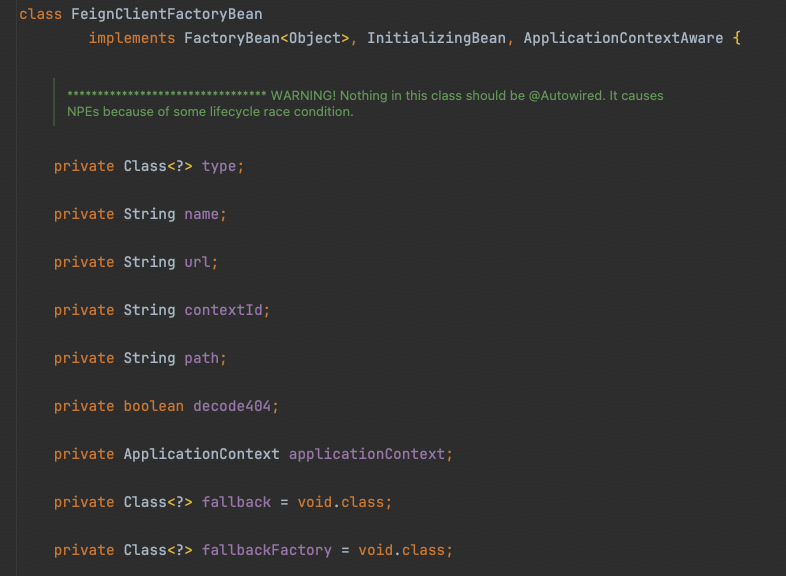This screenshot has height=576, width=786.
Task: Click the String type before 'path'
Action: 149,358
